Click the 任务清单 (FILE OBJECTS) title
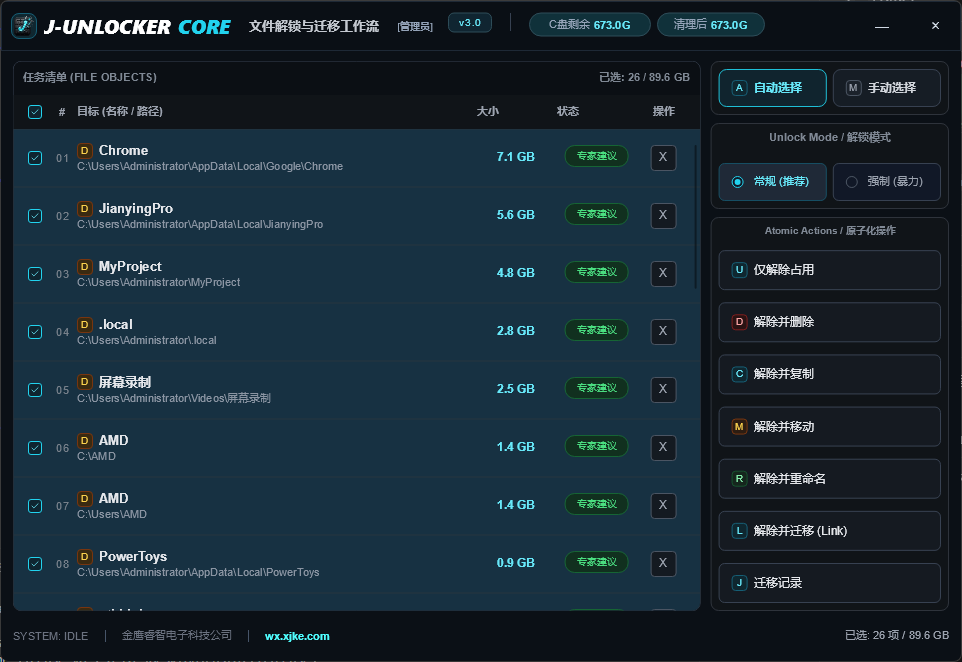The width and height of the screenshot is (962, 662). pyautogui.click(x=90, y=77)
